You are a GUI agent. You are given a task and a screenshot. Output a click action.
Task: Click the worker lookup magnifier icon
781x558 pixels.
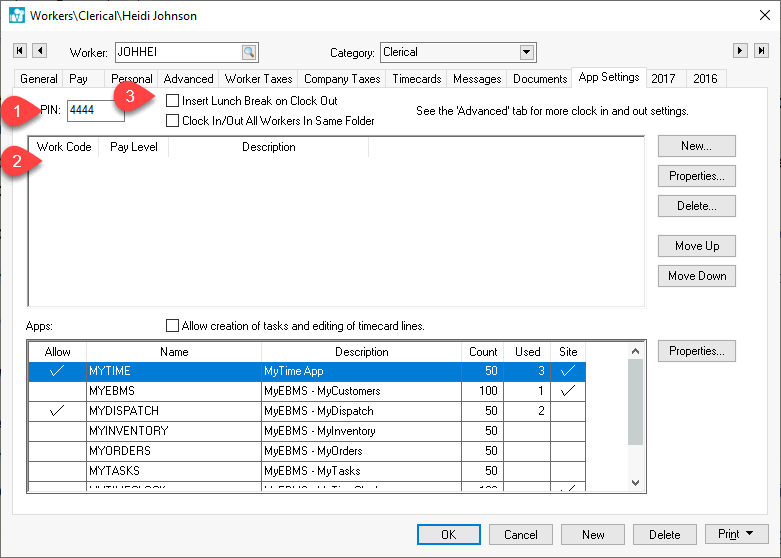click(248, 52)
